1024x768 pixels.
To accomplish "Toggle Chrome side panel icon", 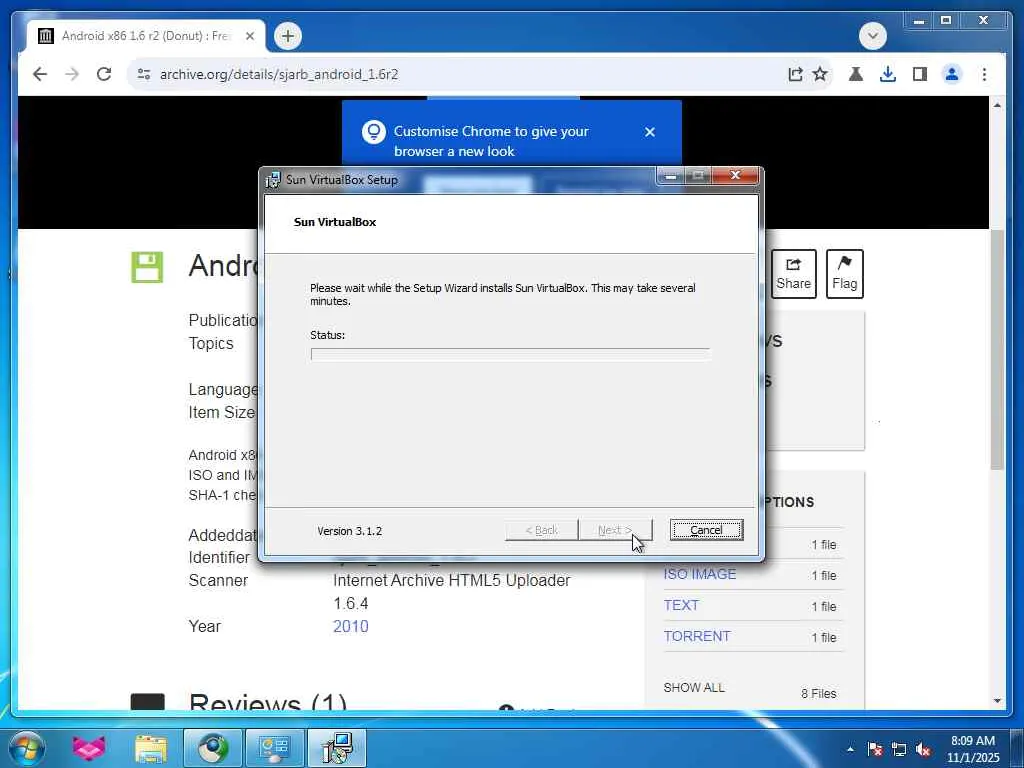I will point(920,74).
